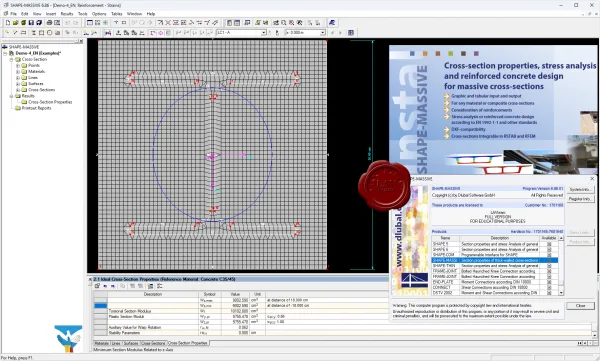Select SHAPE-MASSI row in products list
600x361 pixels.
coord(494,260)
